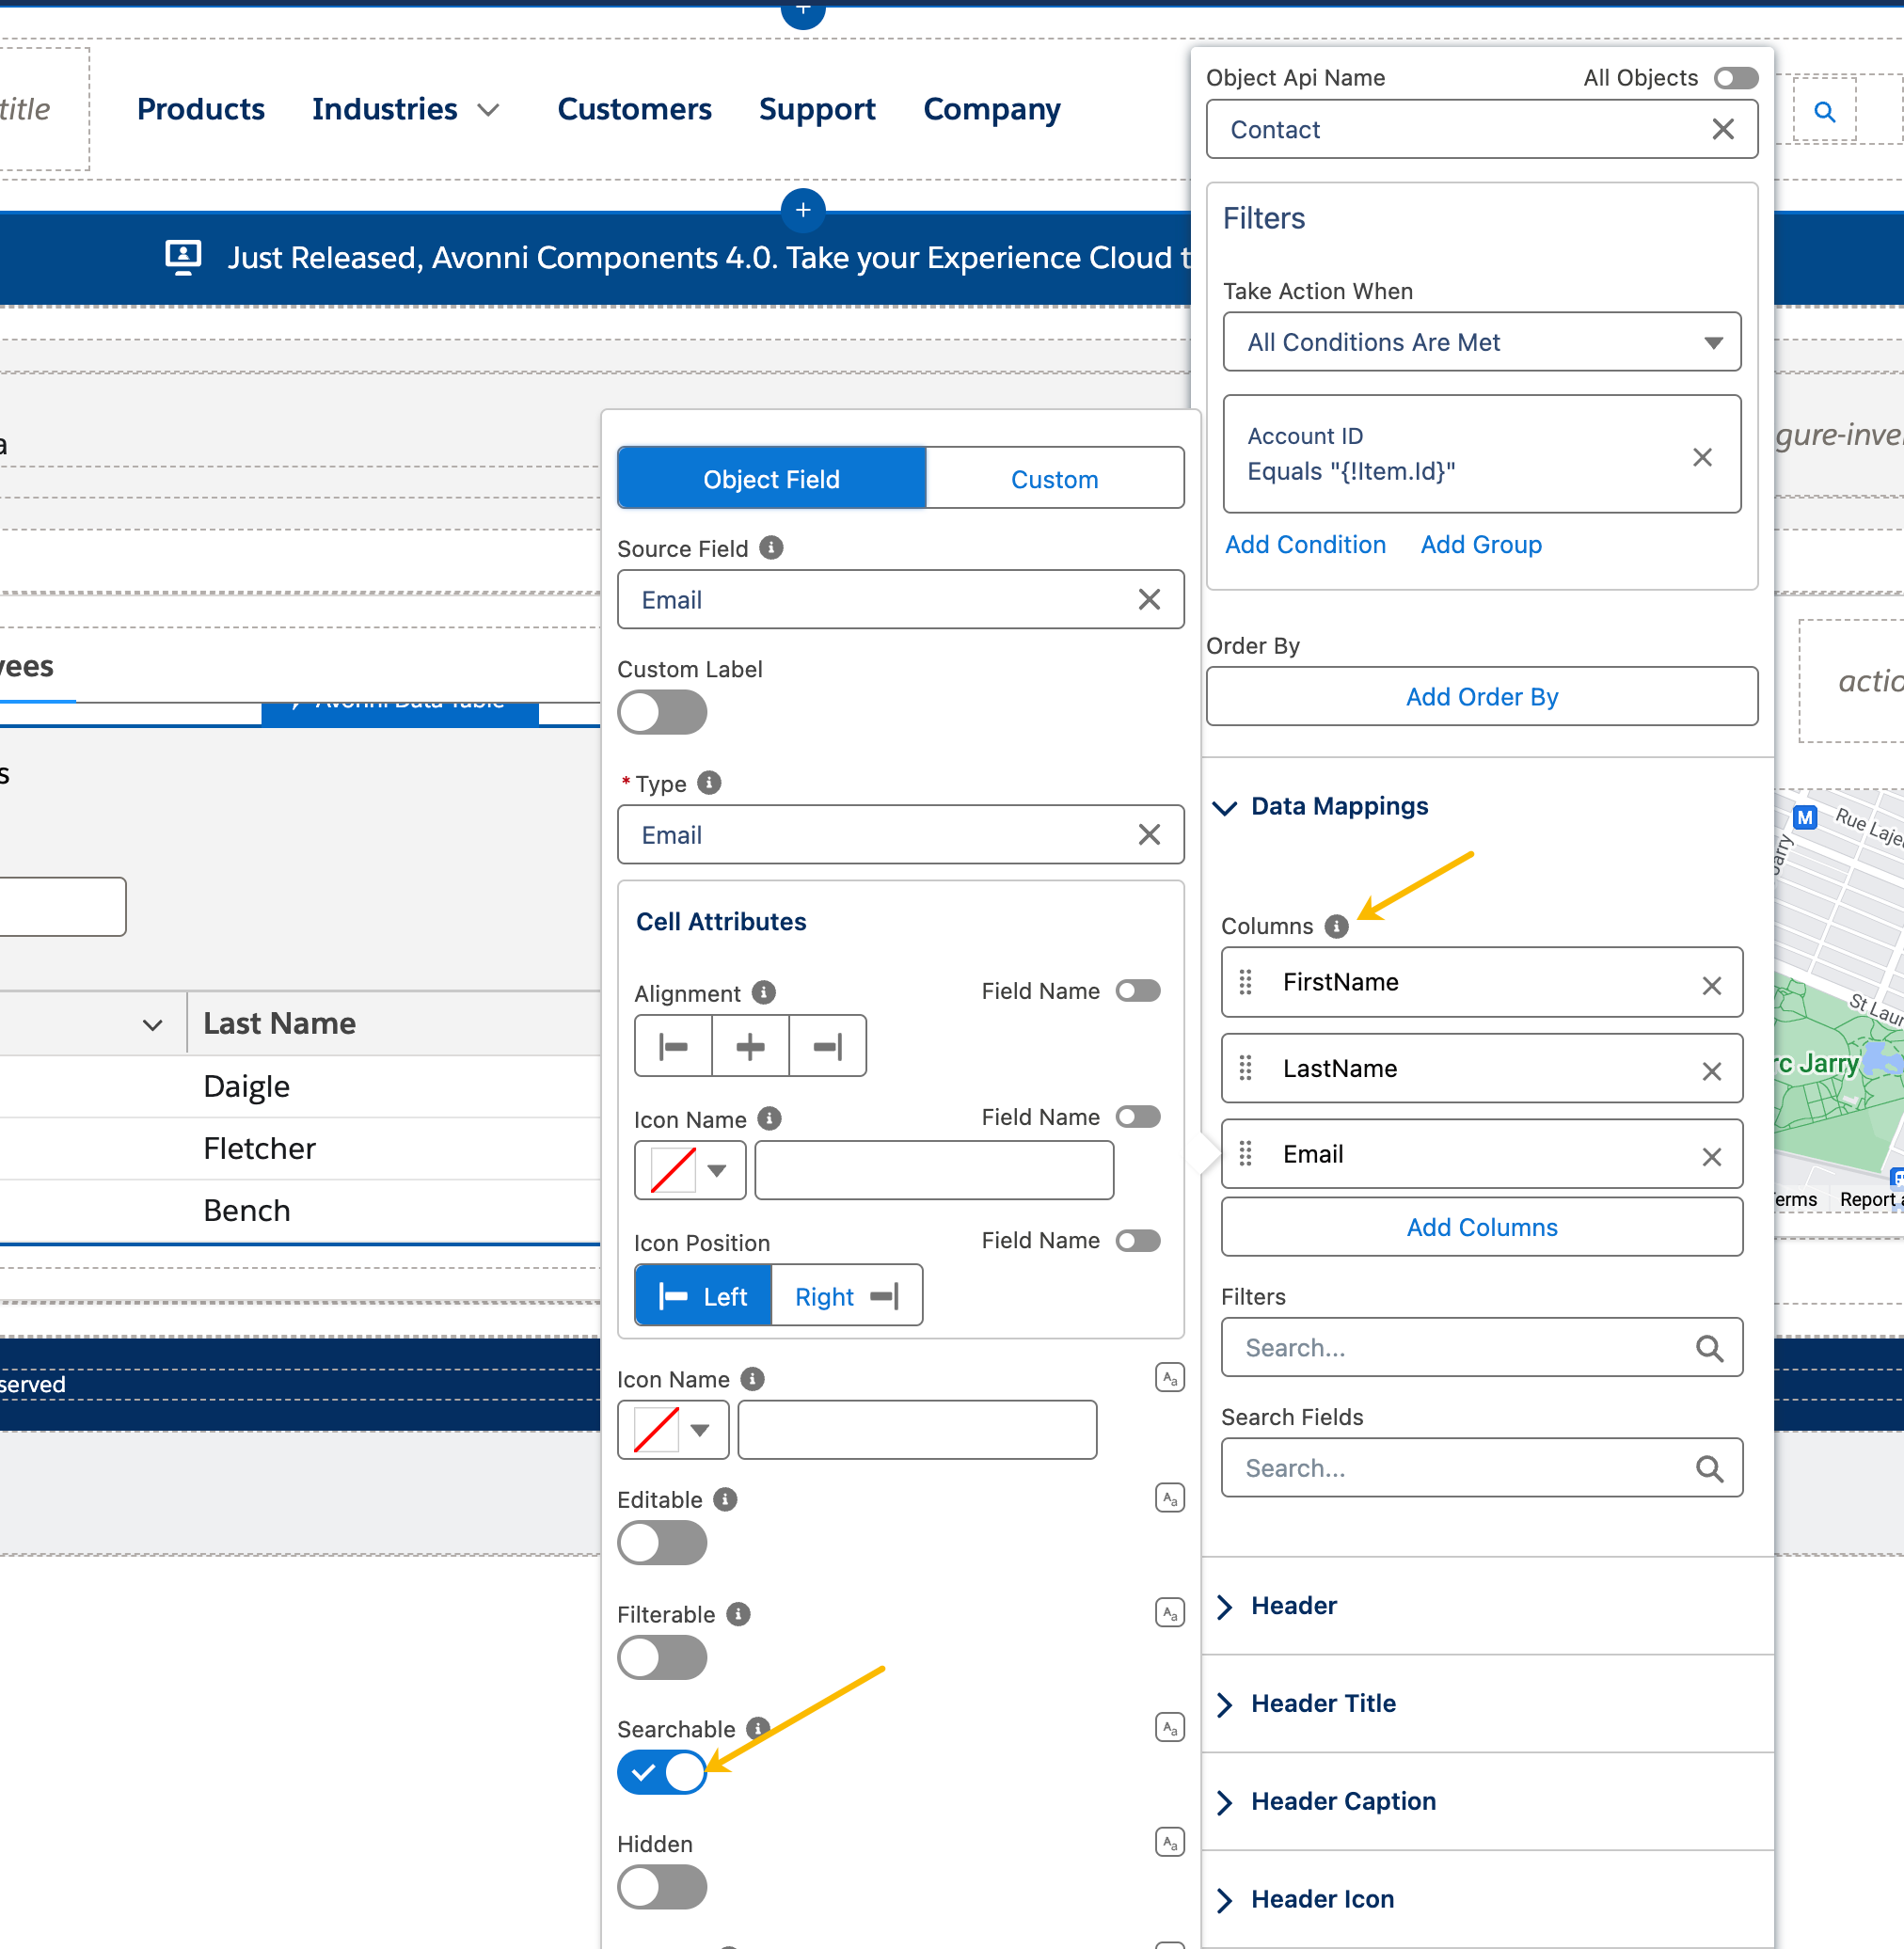1904x1949 pixels.
Task: Turn on the All Objects switch
Action: [x=1735, y=78]
